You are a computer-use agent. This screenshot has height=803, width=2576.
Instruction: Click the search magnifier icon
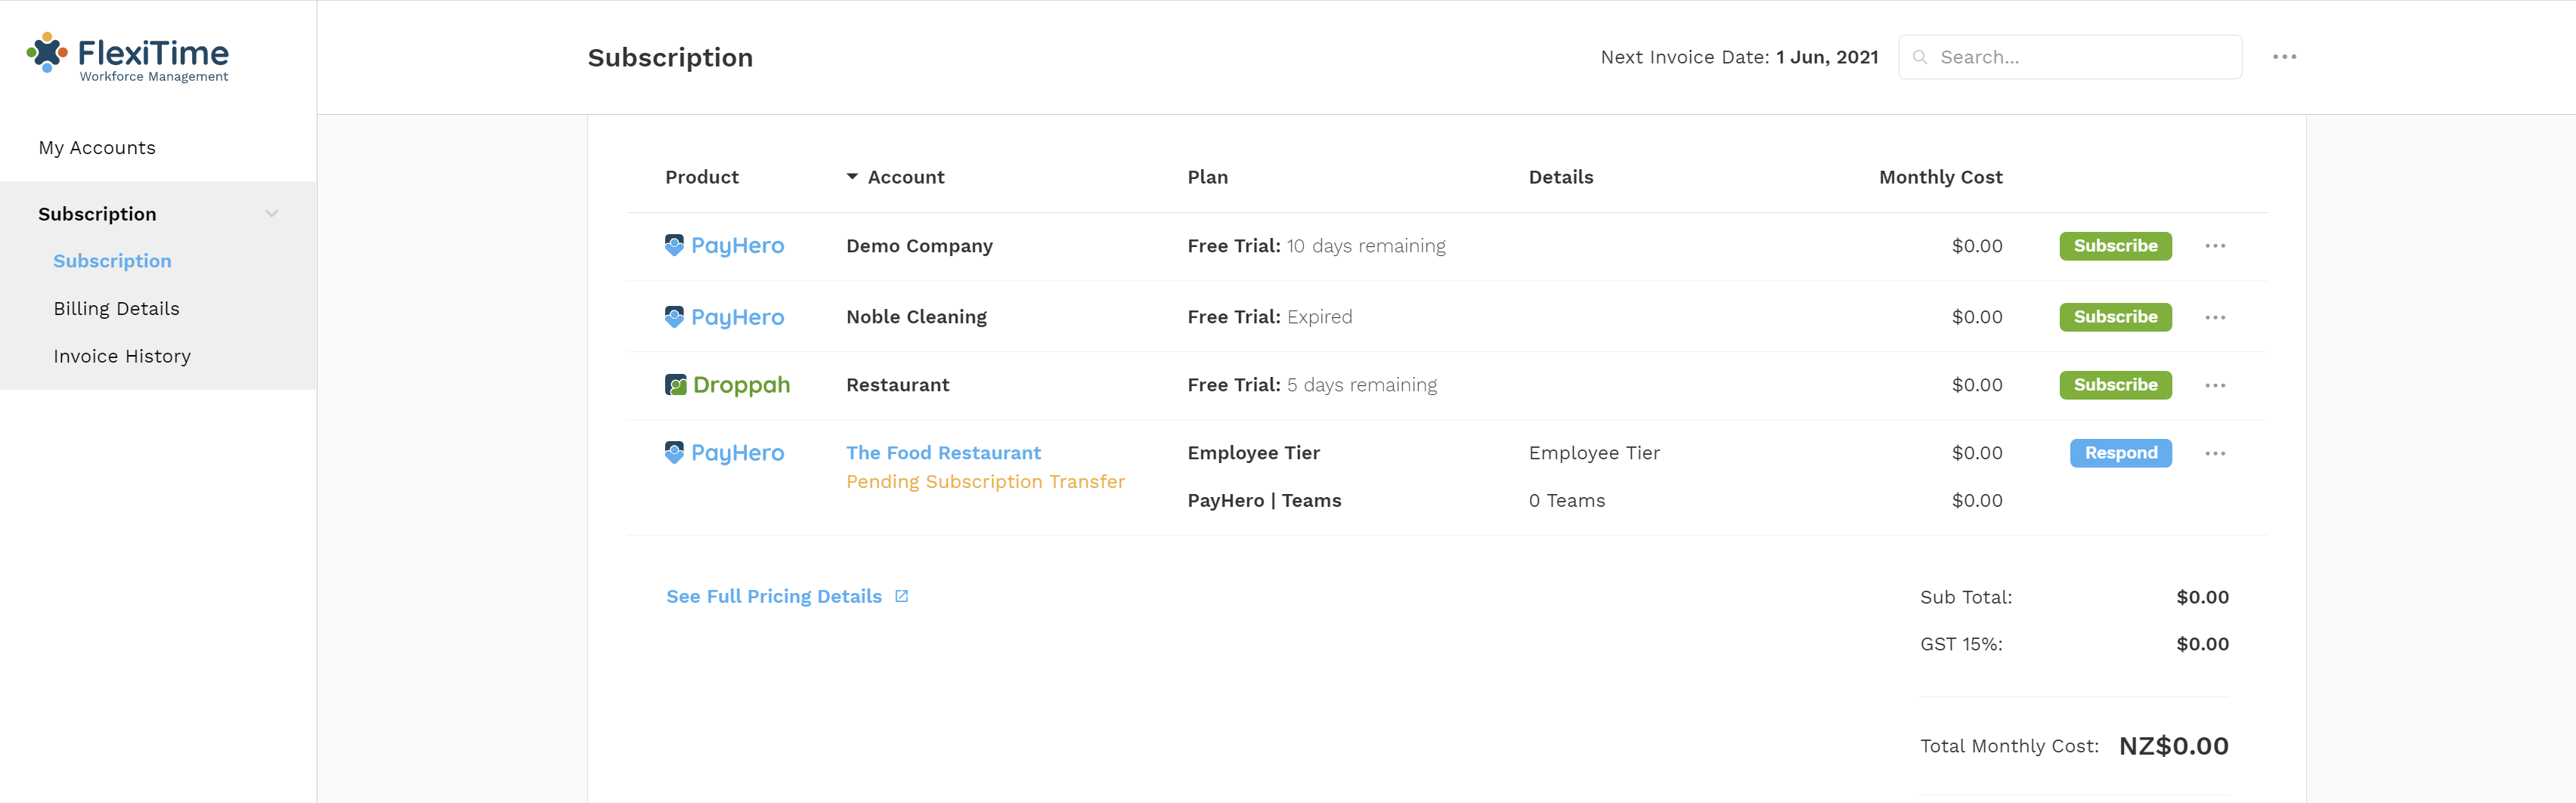point(1919,57)
